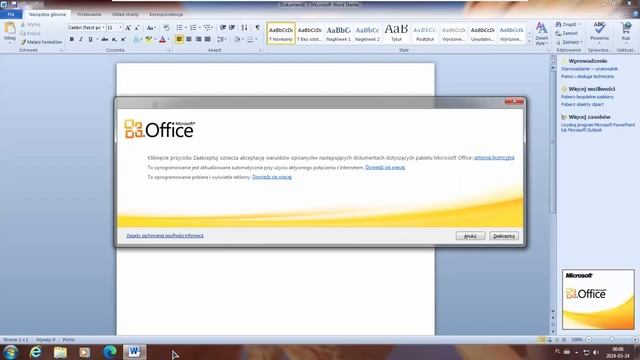Viewport: 640px width, 360px height.
Task: Click the Microsoft Office ad thumbnail
Action: (x=598, y=299)
